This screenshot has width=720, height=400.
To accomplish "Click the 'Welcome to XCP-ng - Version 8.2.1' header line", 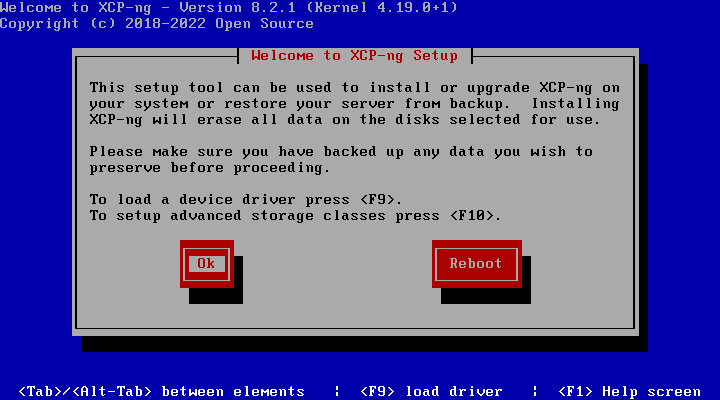I will click(229, 7).
